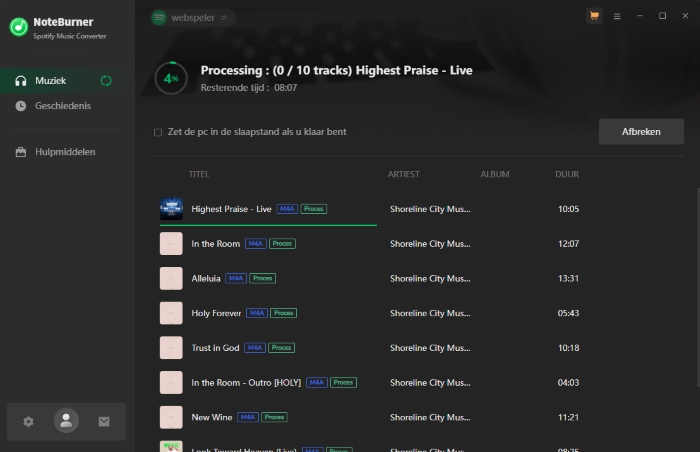Screen dimensions: 700x452
Task: Click the mail feedback envelope icon
Action: click(104, 421)
